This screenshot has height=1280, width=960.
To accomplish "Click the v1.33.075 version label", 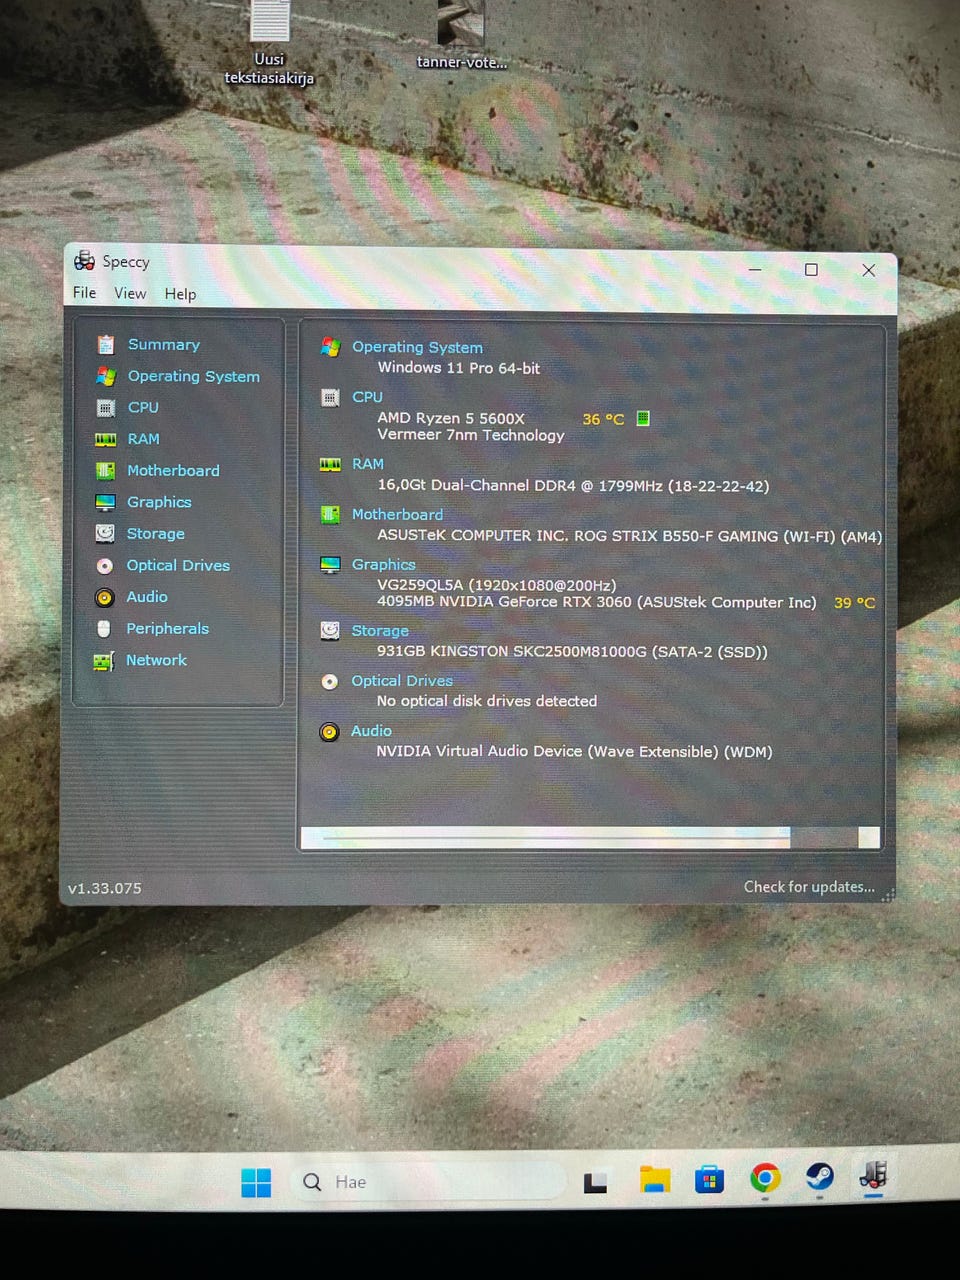I will (105, 888).
